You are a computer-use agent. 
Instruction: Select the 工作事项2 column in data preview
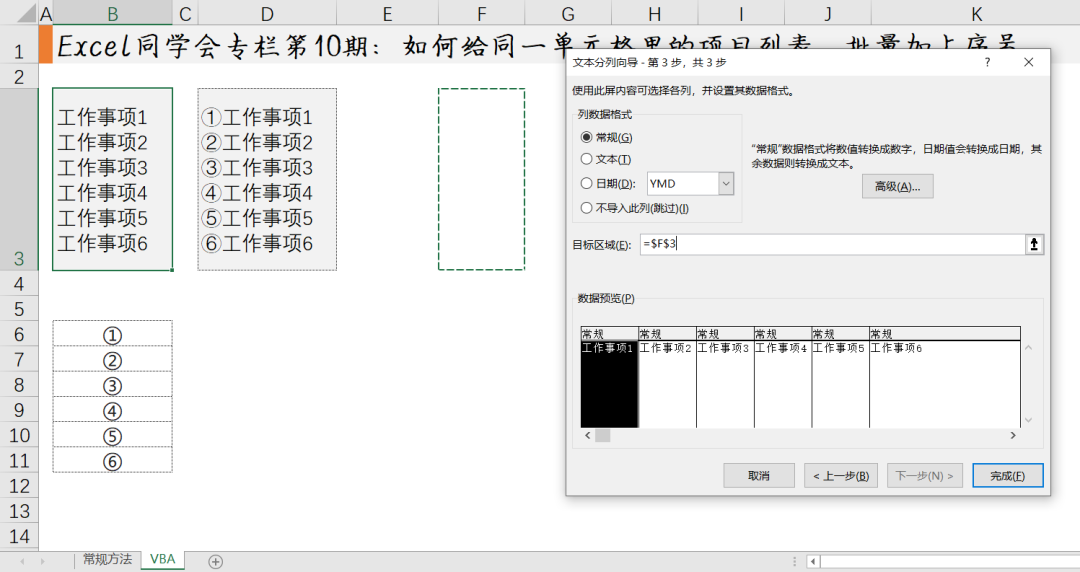tap(667, 380)
